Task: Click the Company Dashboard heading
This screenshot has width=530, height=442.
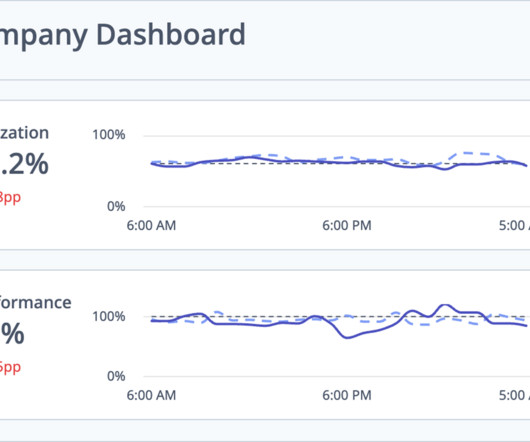Action: pos(122,35)
